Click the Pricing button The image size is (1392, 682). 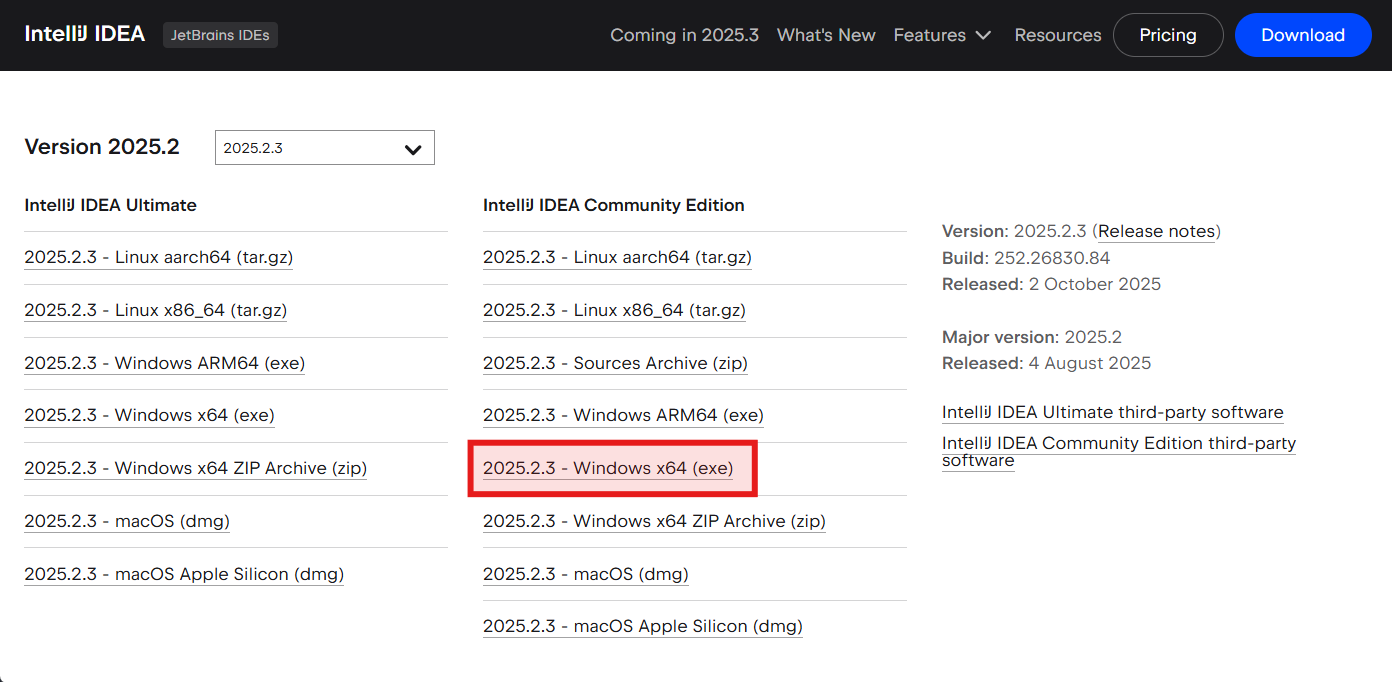1167,35
